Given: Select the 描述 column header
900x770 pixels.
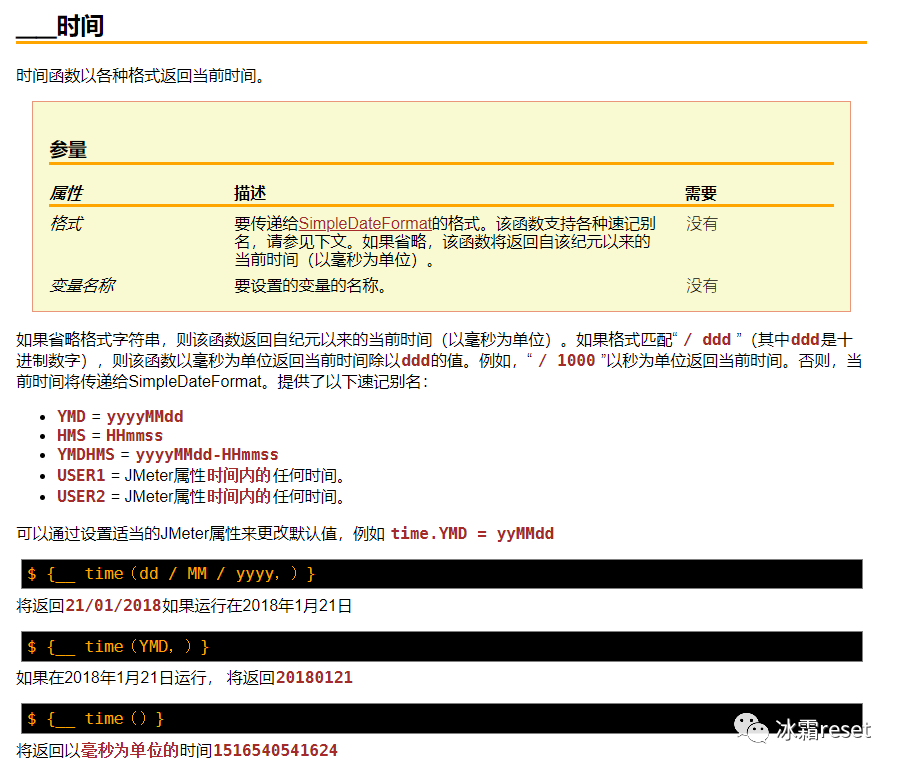Looking at the screenshot, I should click(x=250, y=193).
